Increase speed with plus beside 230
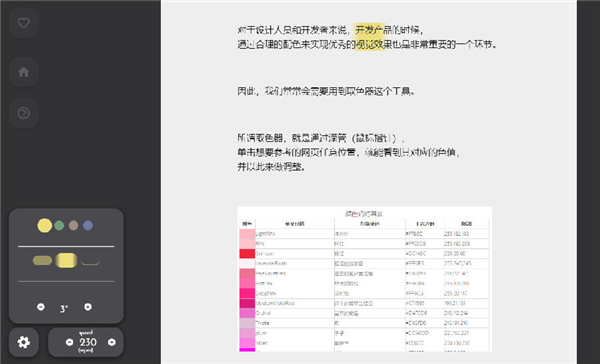Screen dimensions: 600x364 coord(112,342)
